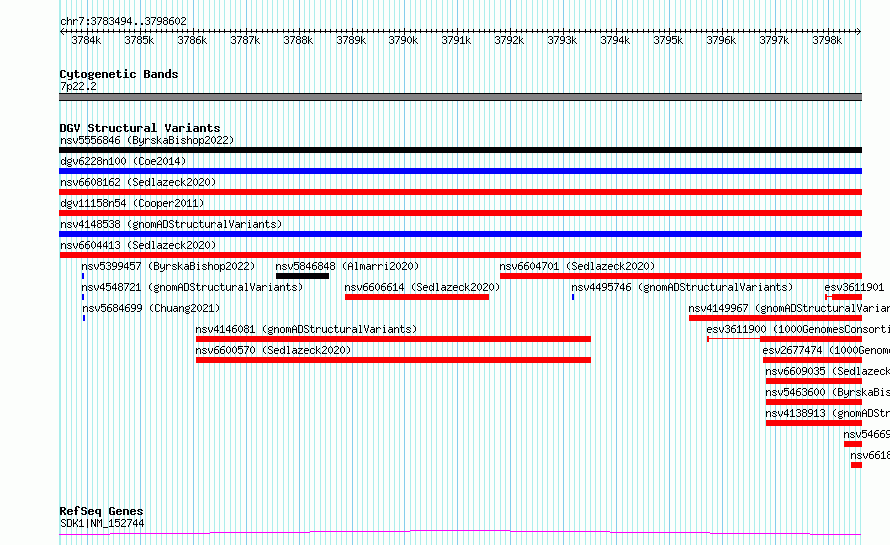The width and height of the screenshot is (890, 545).
Task: Open esv3611900 1000Genomes variant label
Action: coord(798,329)
